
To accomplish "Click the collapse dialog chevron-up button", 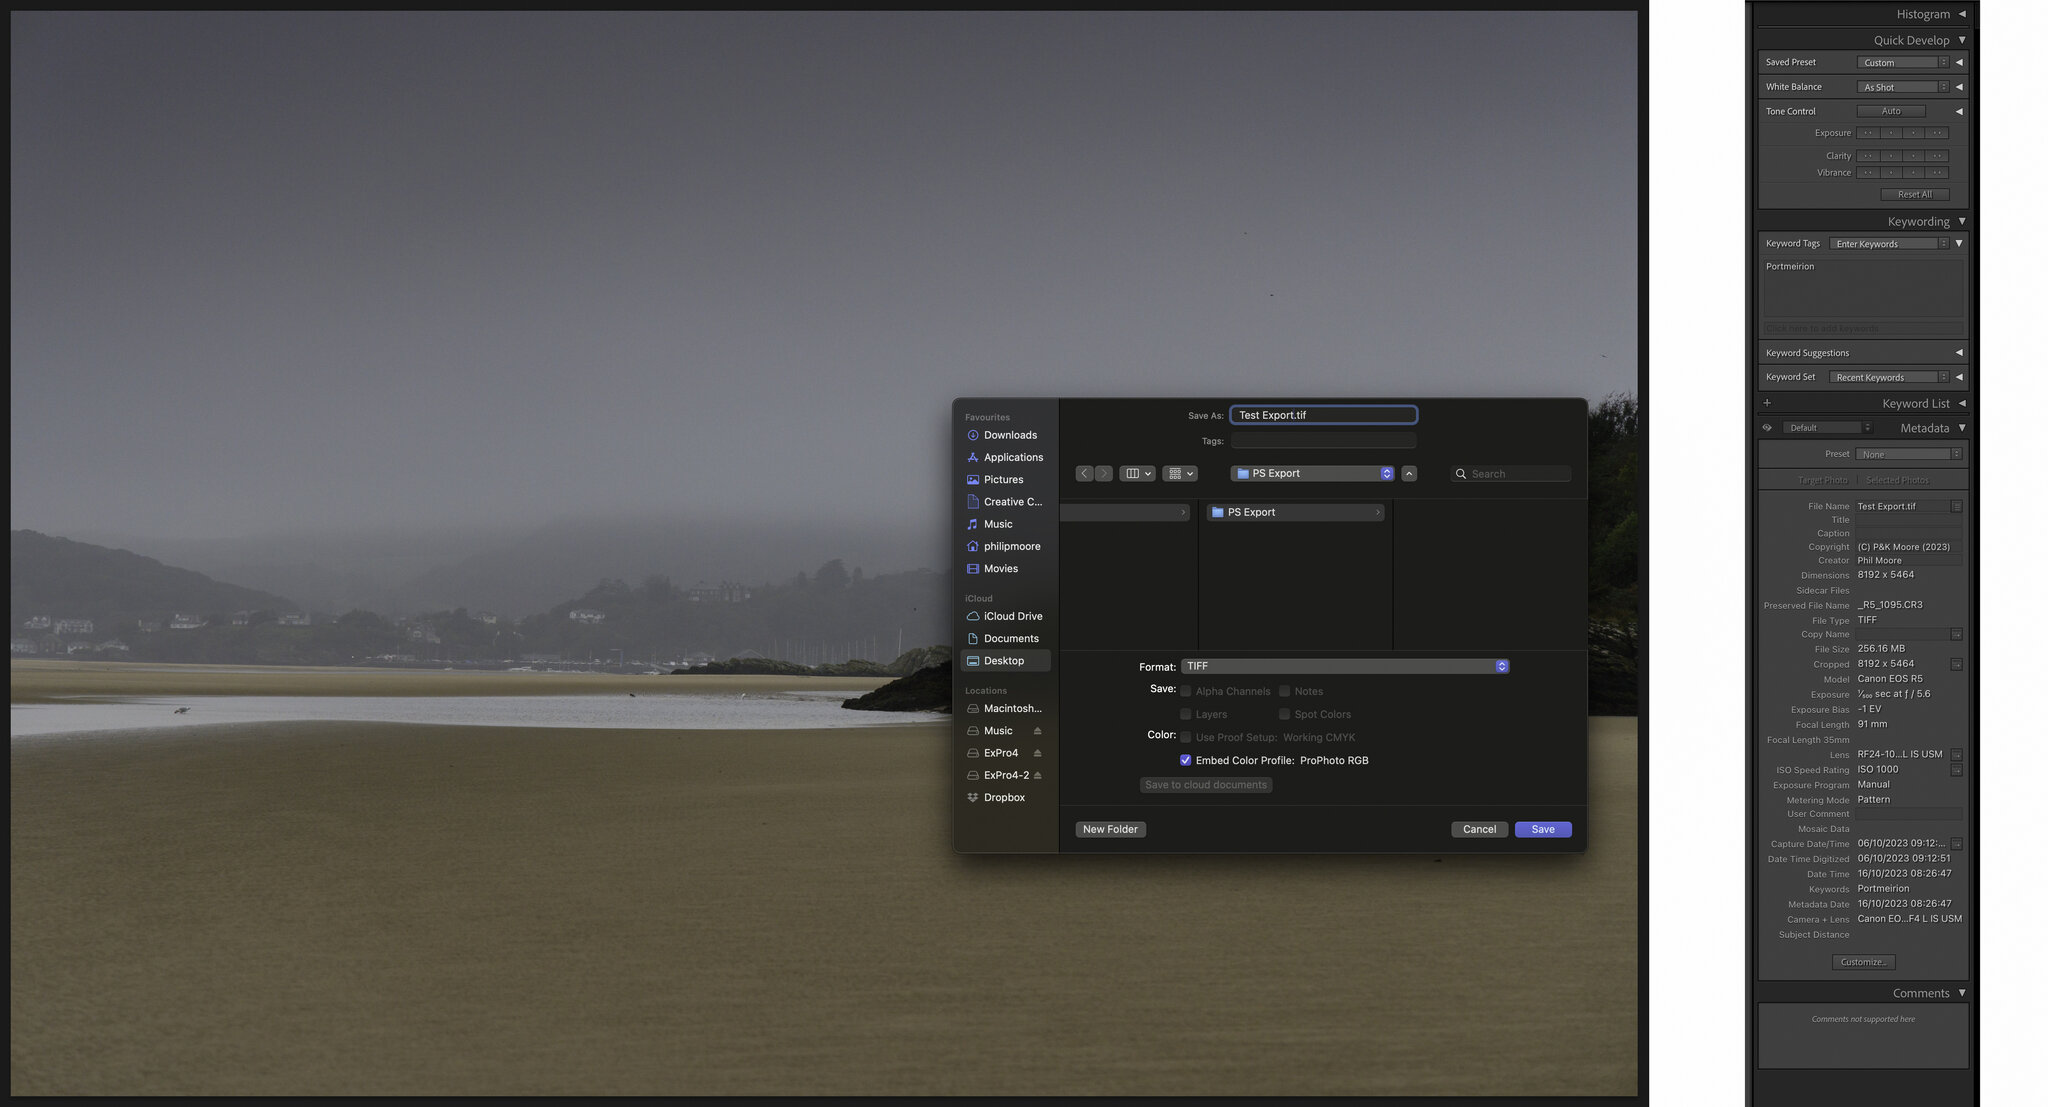I will [1409, 474].
